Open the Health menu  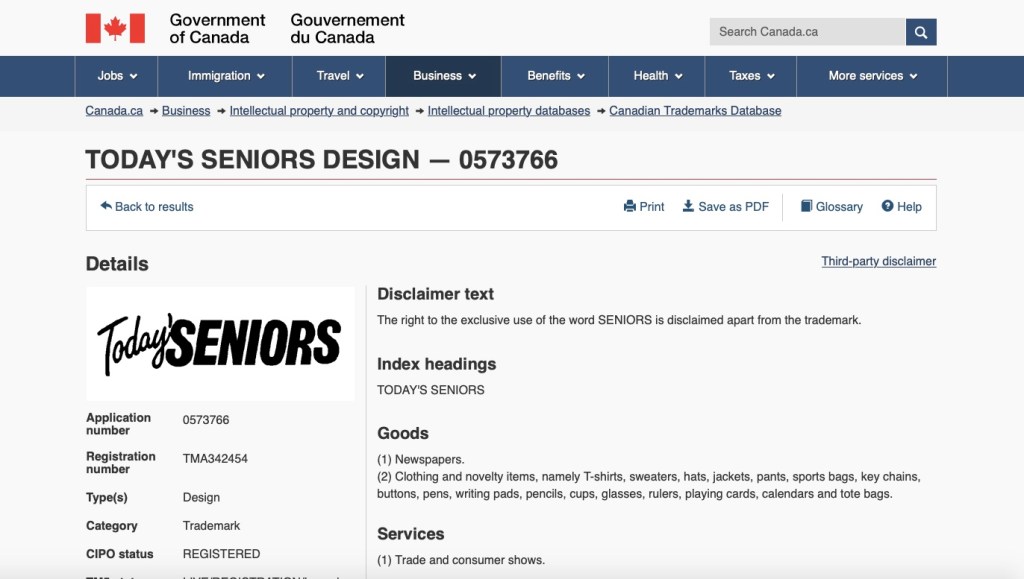click(x=658, y=76)
